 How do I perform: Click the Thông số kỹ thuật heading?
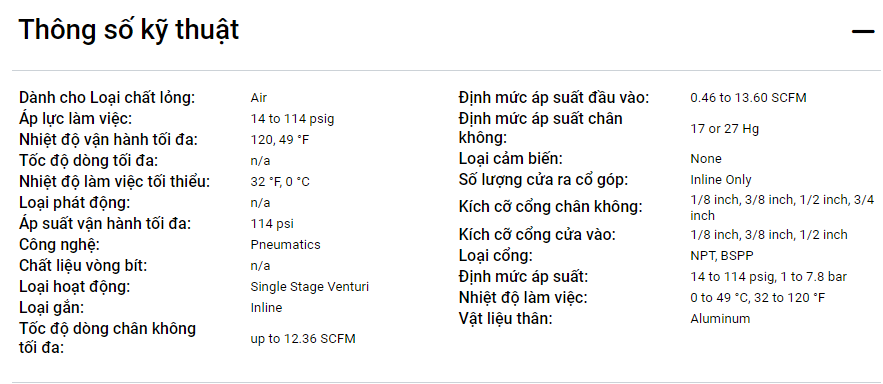coord(129,30)
